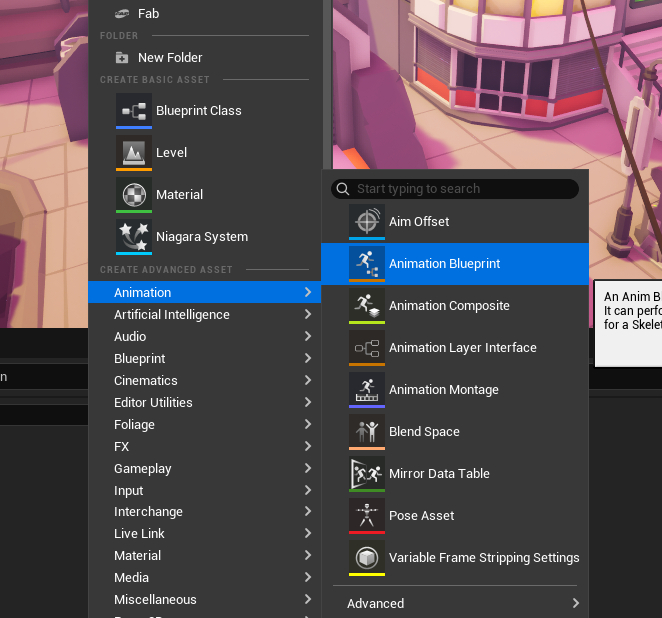Click the Animation Montage icon
This screenshot has height=618, width=662.
point(367,390)
